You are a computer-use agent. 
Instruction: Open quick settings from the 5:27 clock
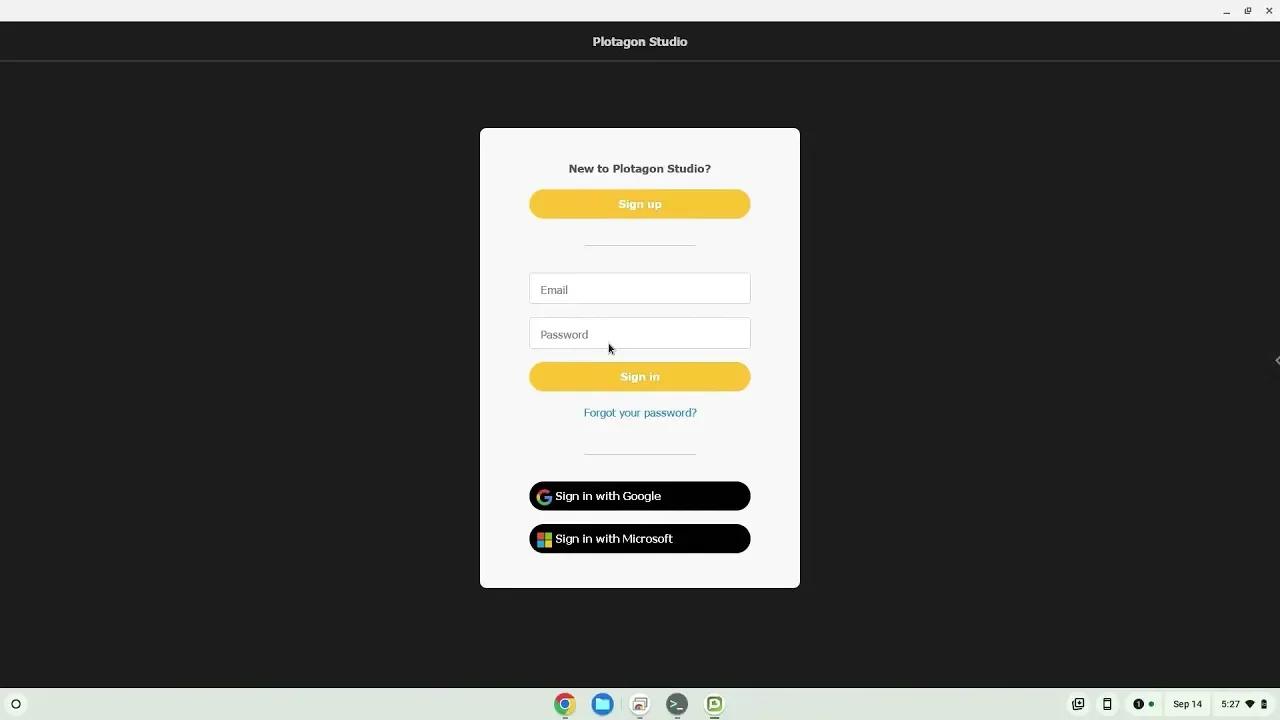[x=1230, y=704]
